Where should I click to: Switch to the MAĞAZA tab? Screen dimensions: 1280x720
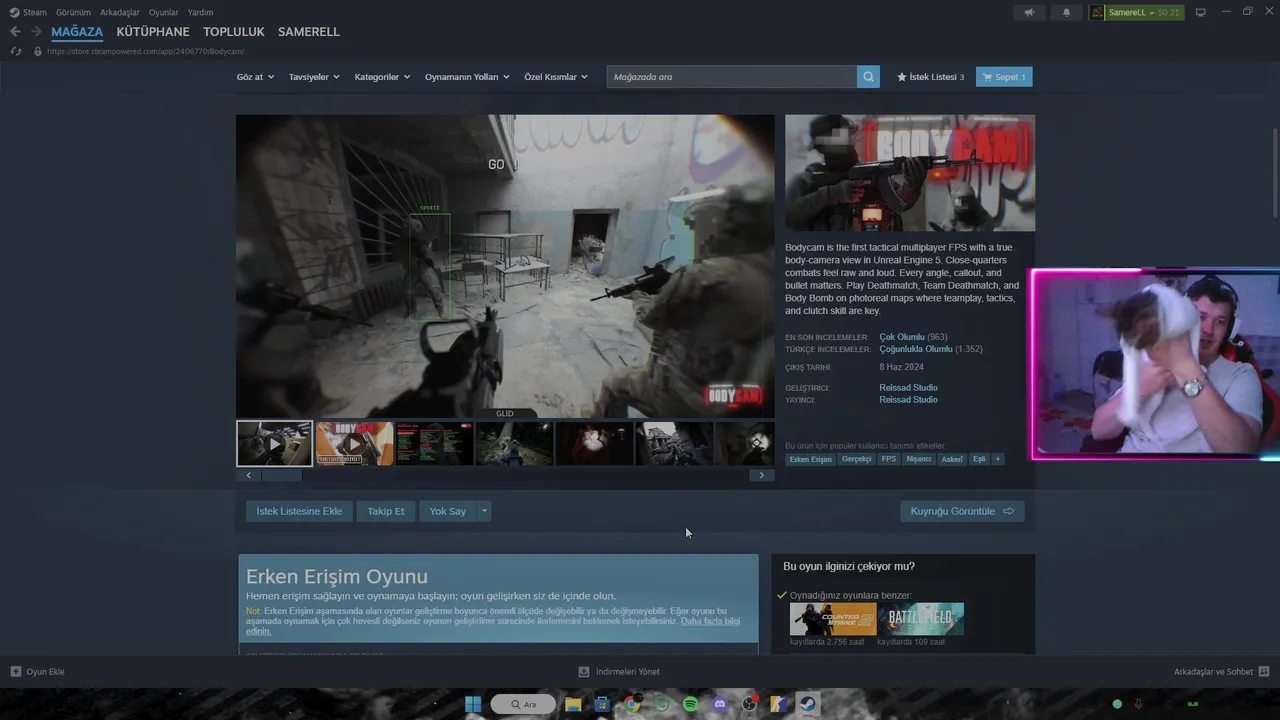(x=77, y=32)
